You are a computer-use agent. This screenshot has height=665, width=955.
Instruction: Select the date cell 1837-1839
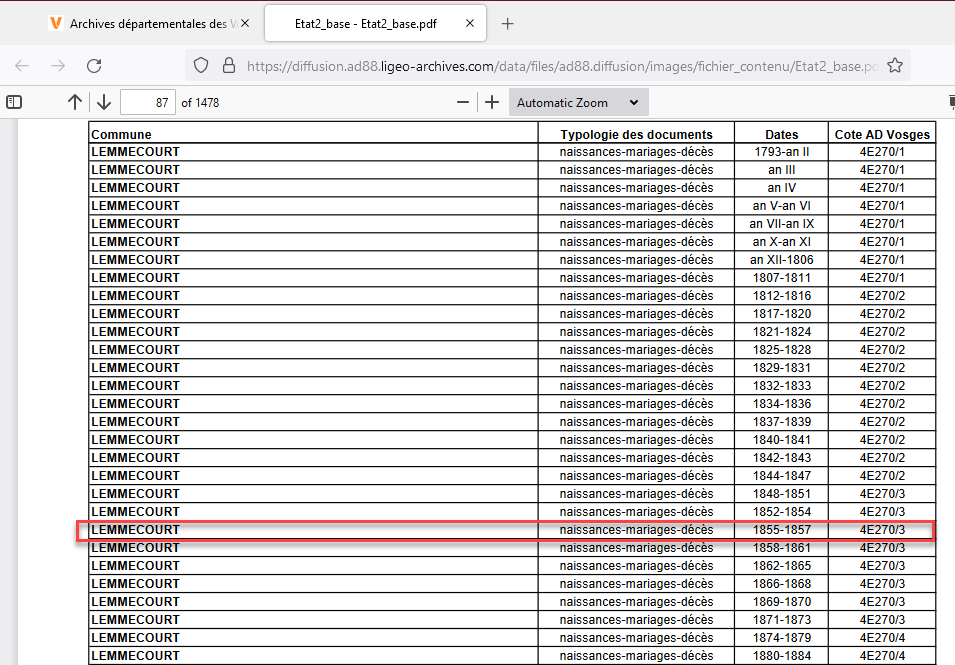pyautogui.click(x=781, y=421)
